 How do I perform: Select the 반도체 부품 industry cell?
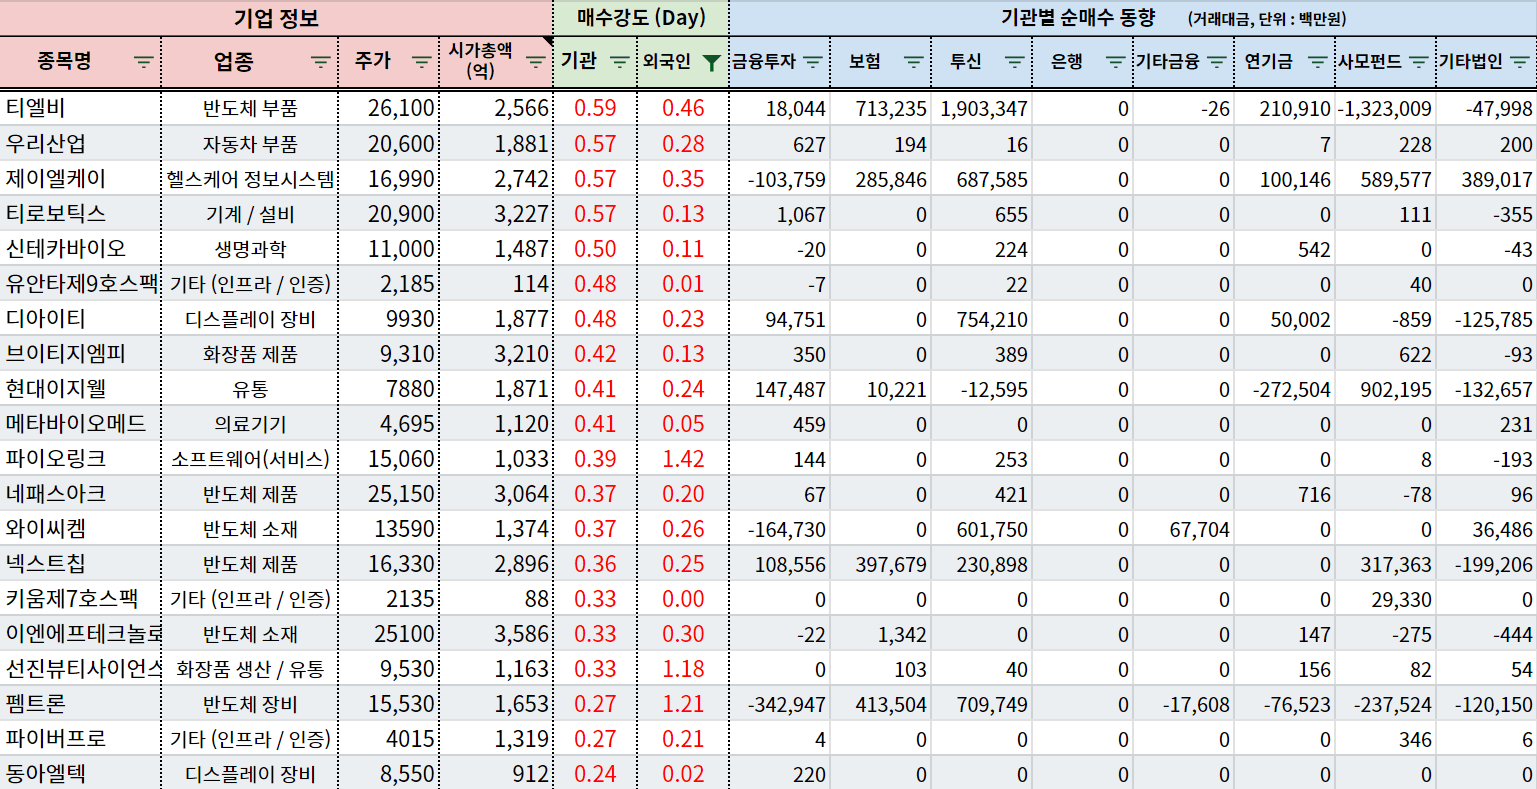[250, 108]
